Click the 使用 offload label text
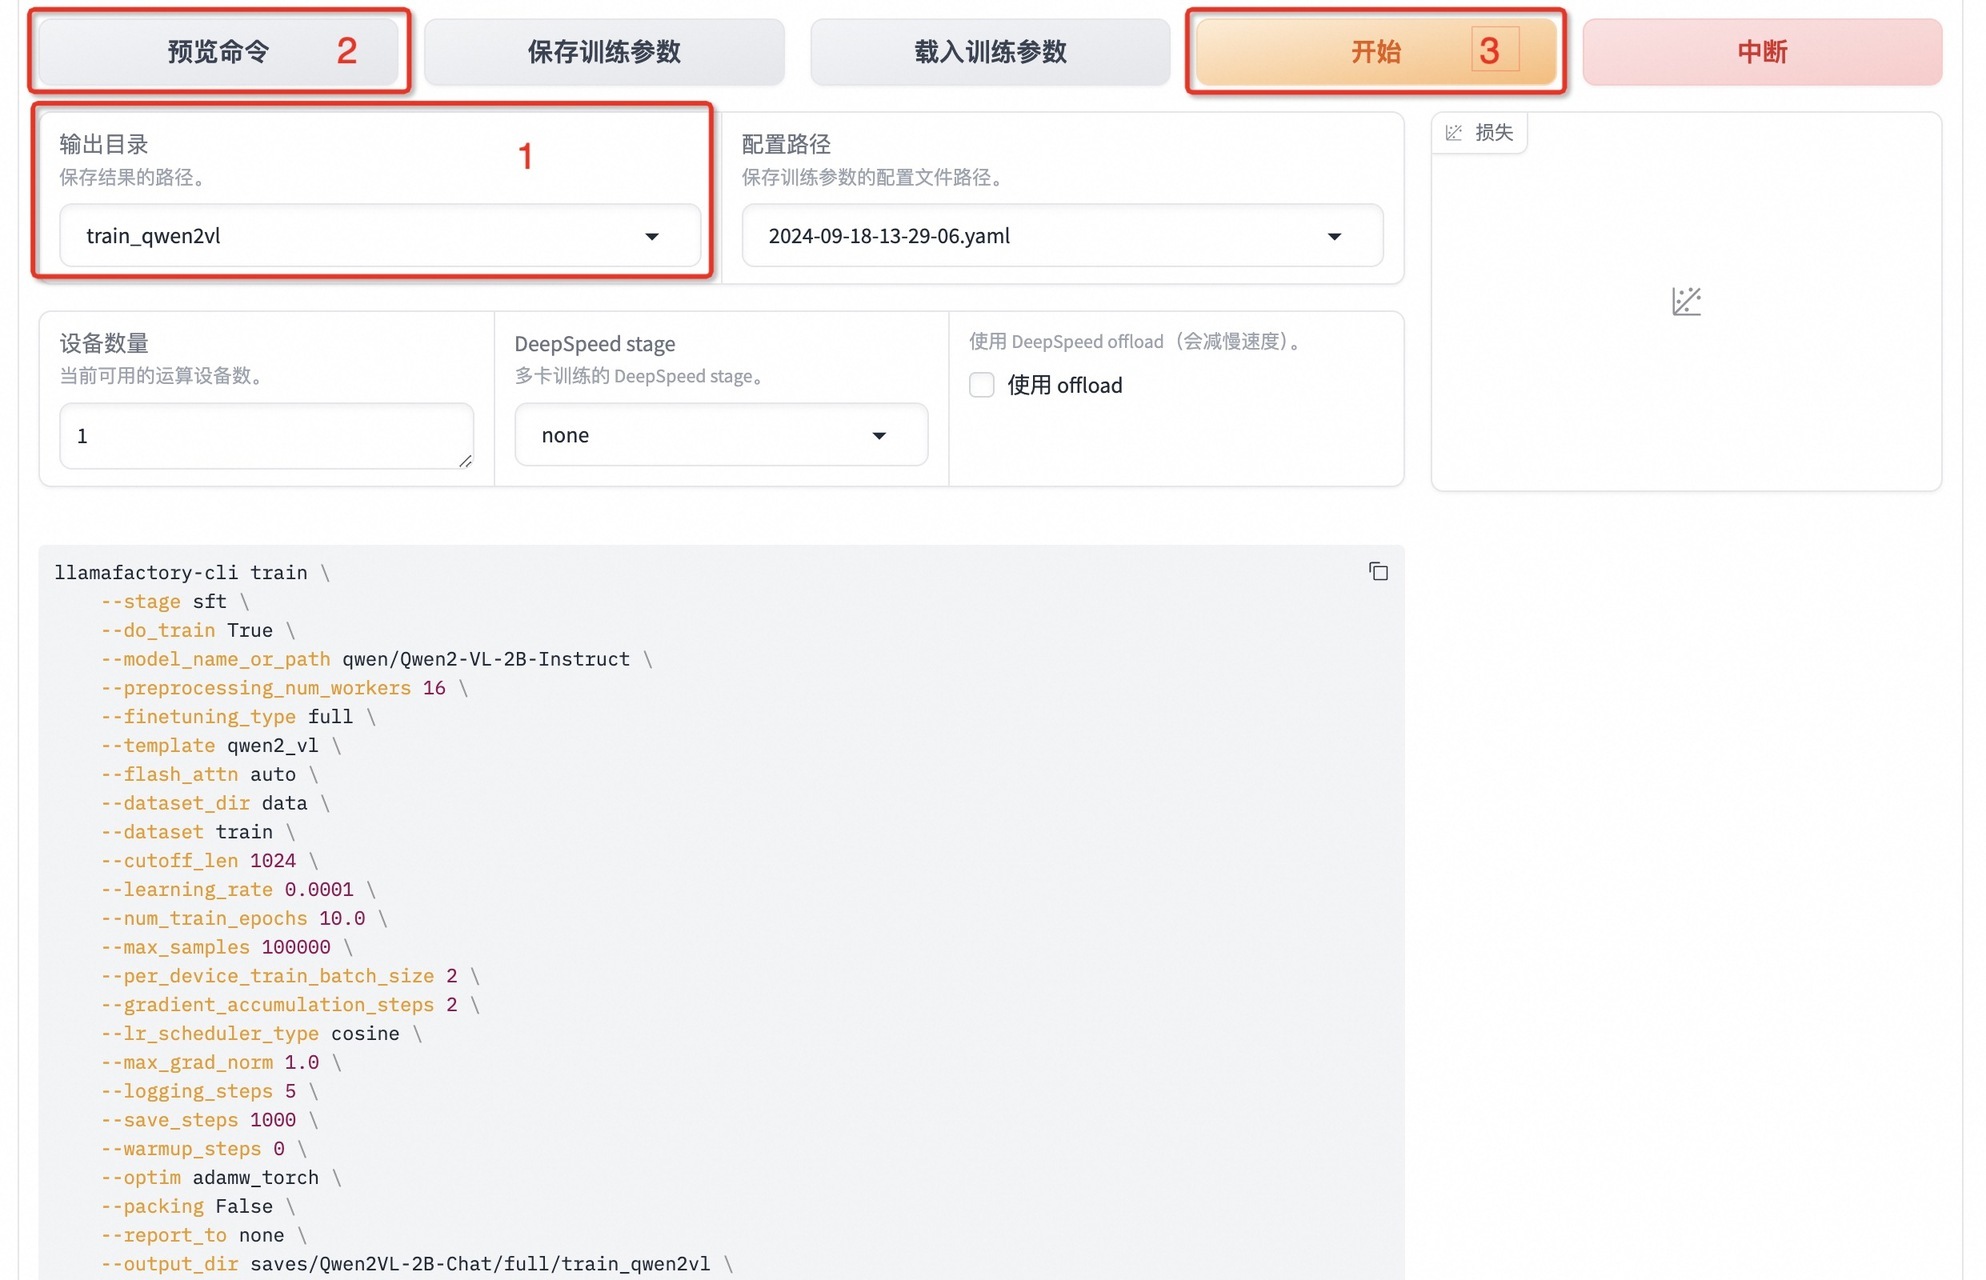This screenshot has height=1280, width=1986. [1064, 385]
